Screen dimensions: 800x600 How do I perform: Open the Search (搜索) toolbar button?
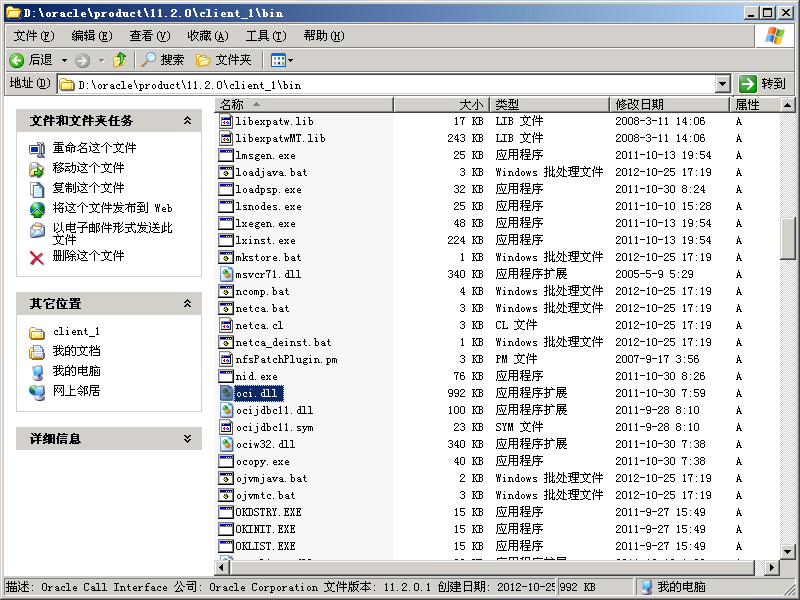[x=162, y=60]
